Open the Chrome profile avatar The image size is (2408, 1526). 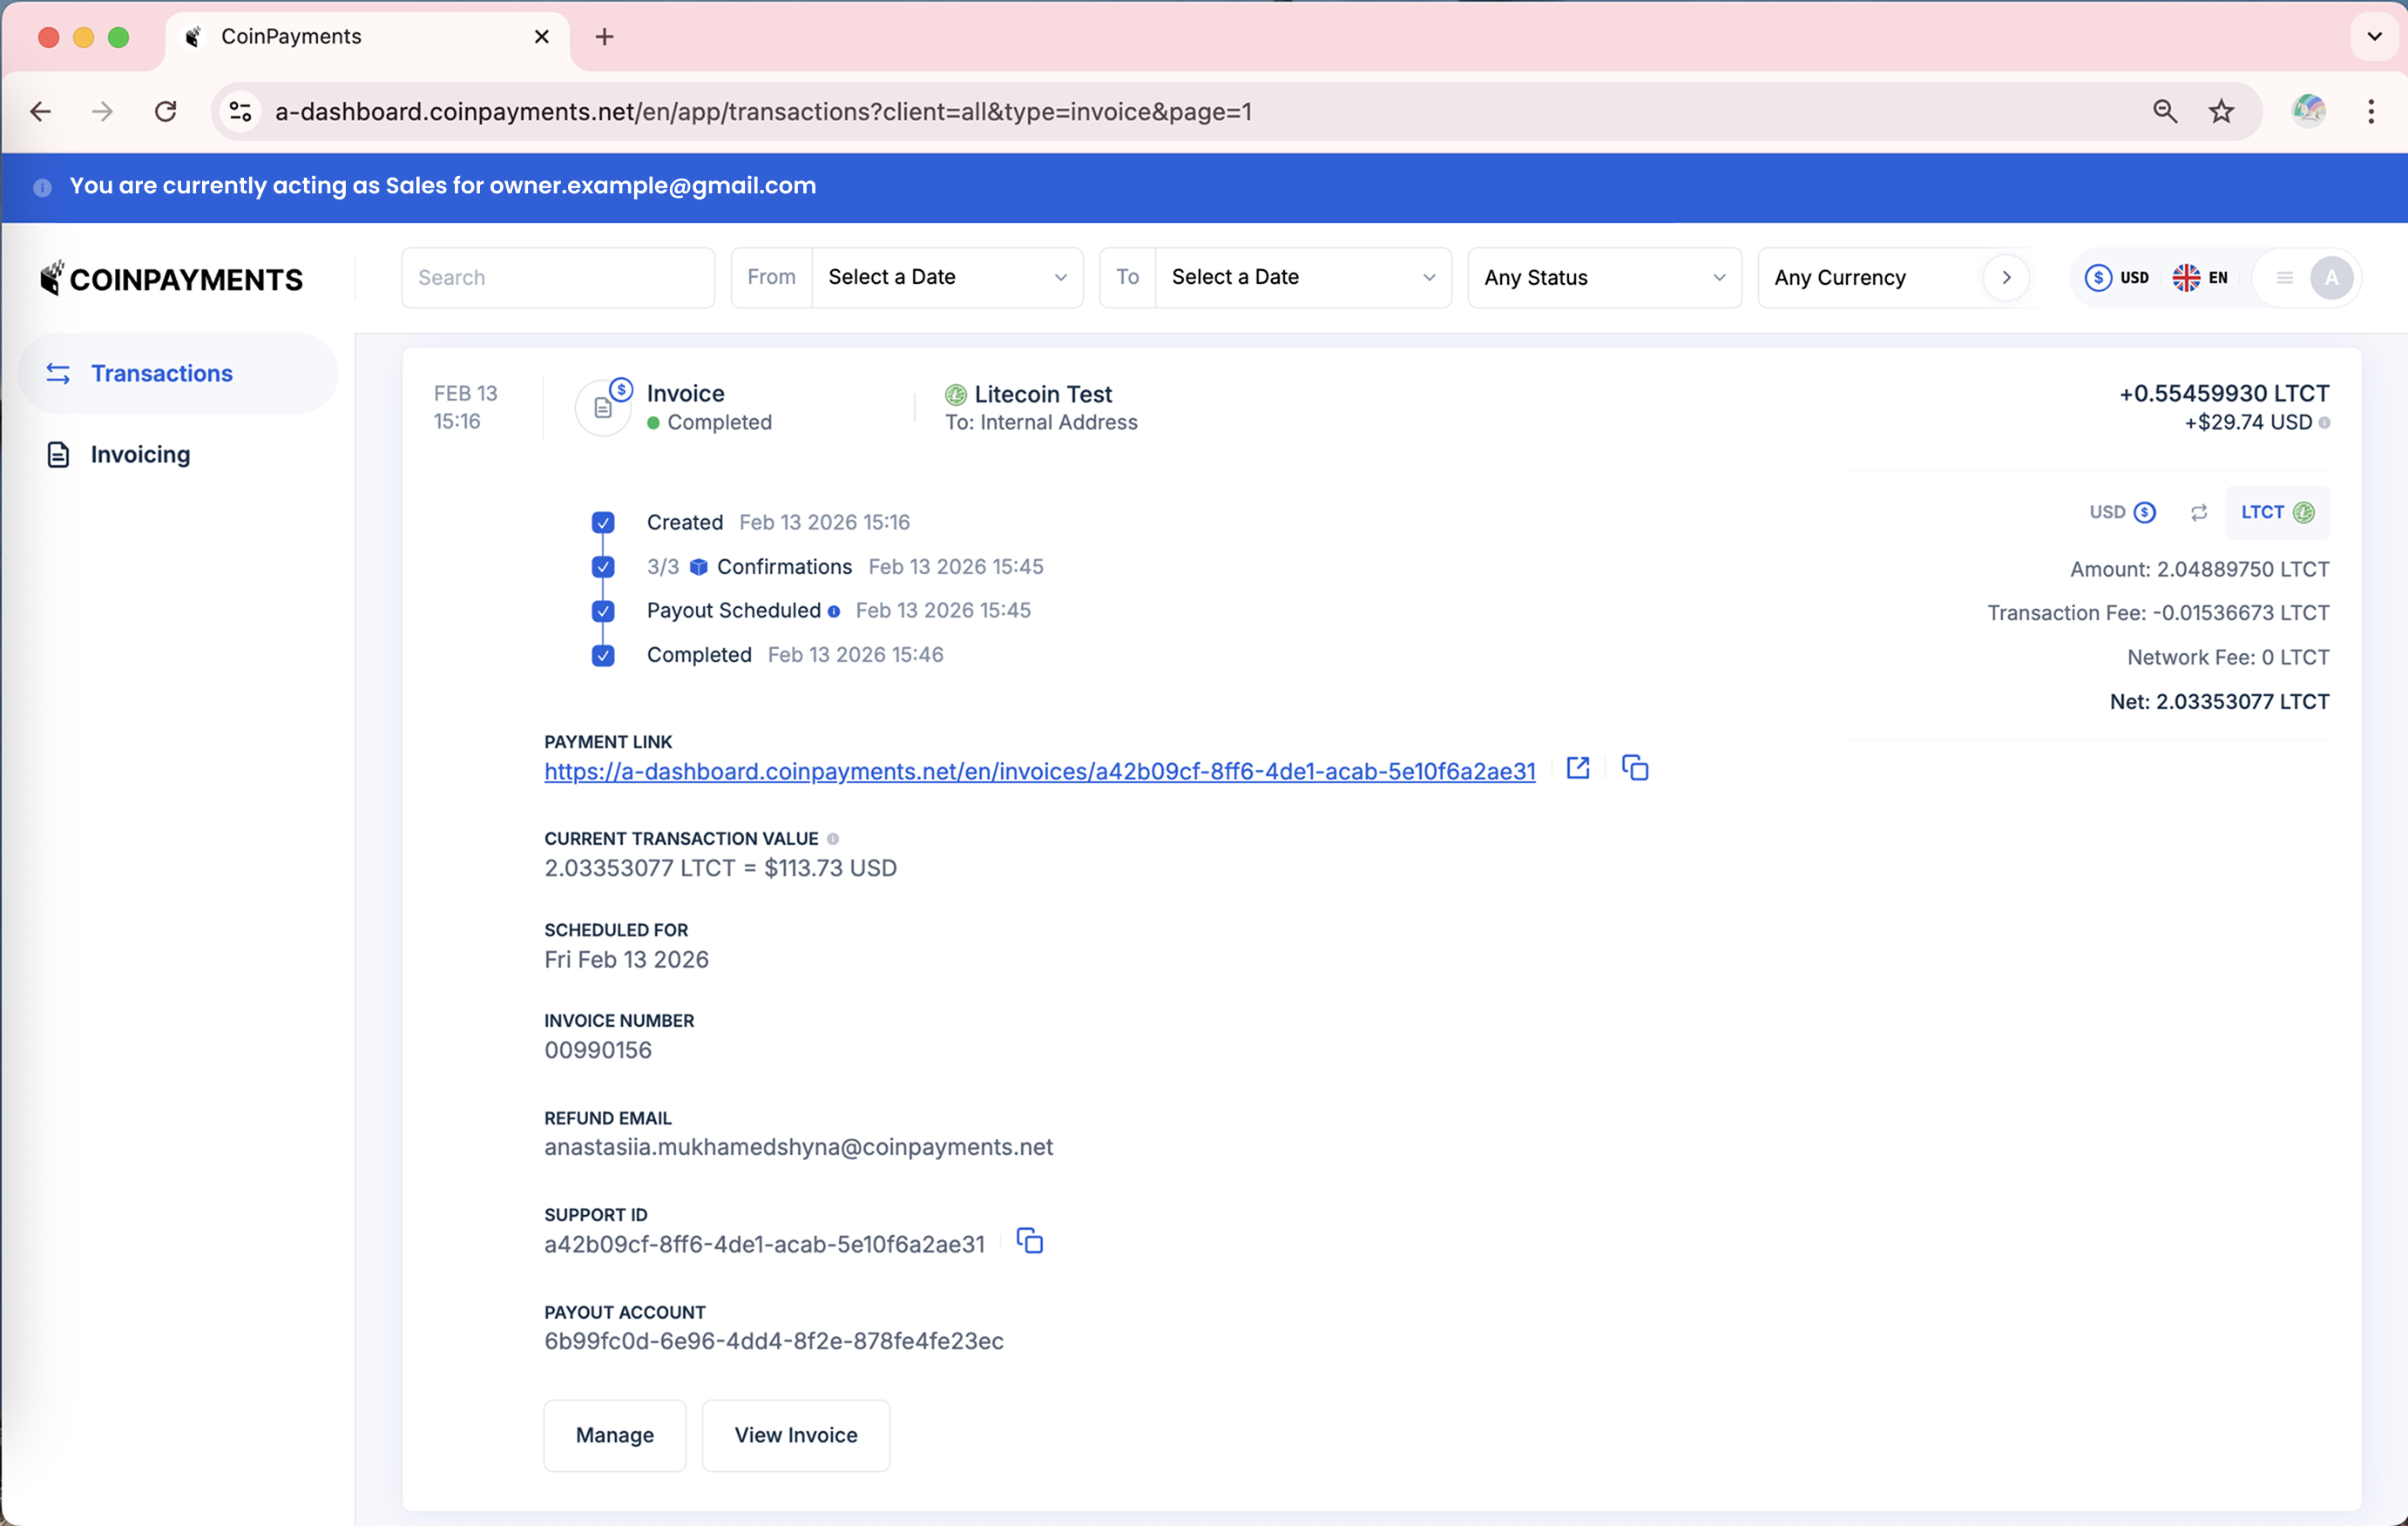point(2309,111)
